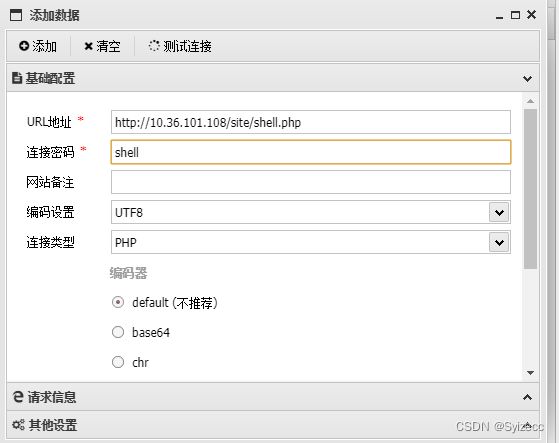Viewport: 559px width, 443px height.
Task: Collapse the 基础配置 section chevron
Action: pyautogui.click(x=528, y=78)
